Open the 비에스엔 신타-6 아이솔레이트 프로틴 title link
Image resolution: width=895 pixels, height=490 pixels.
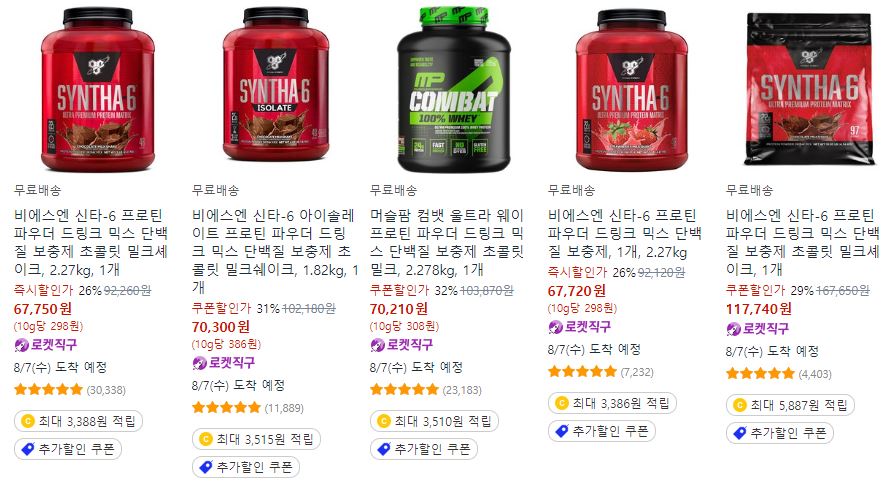click(x=275, y=251)
